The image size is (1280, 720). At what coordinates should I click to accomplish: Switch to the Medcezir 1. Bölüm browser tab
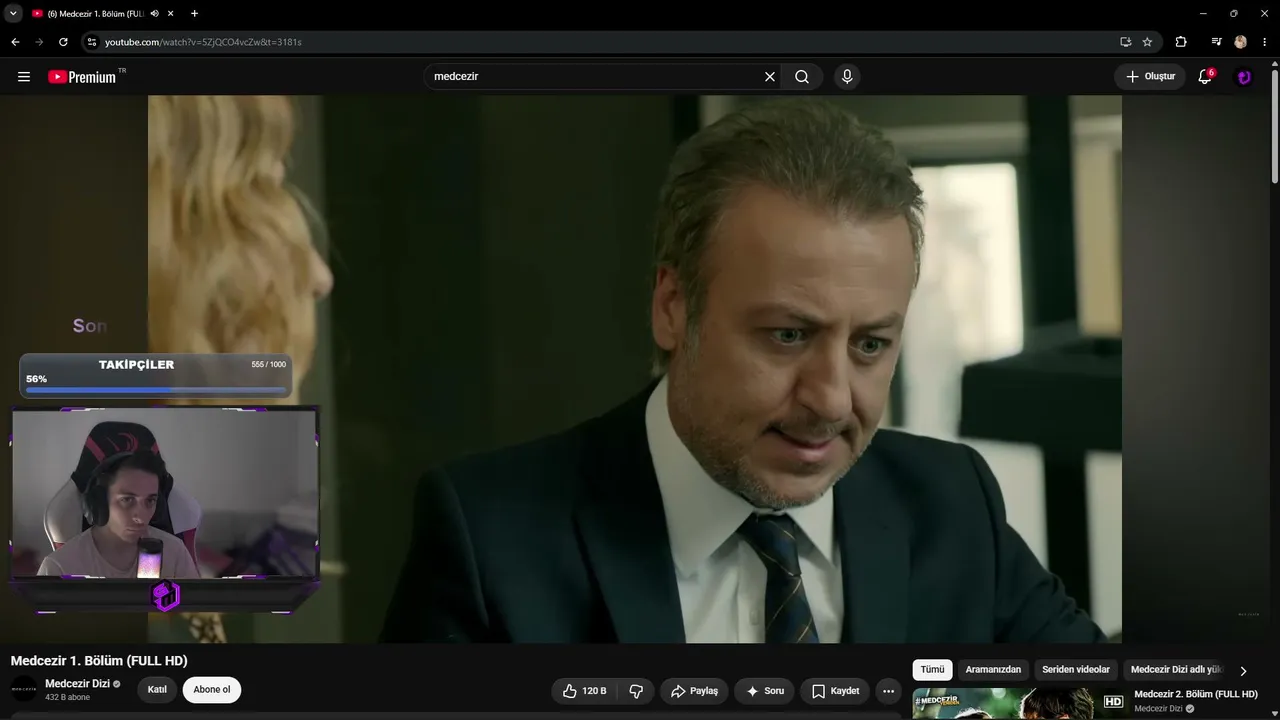point(95,14)
